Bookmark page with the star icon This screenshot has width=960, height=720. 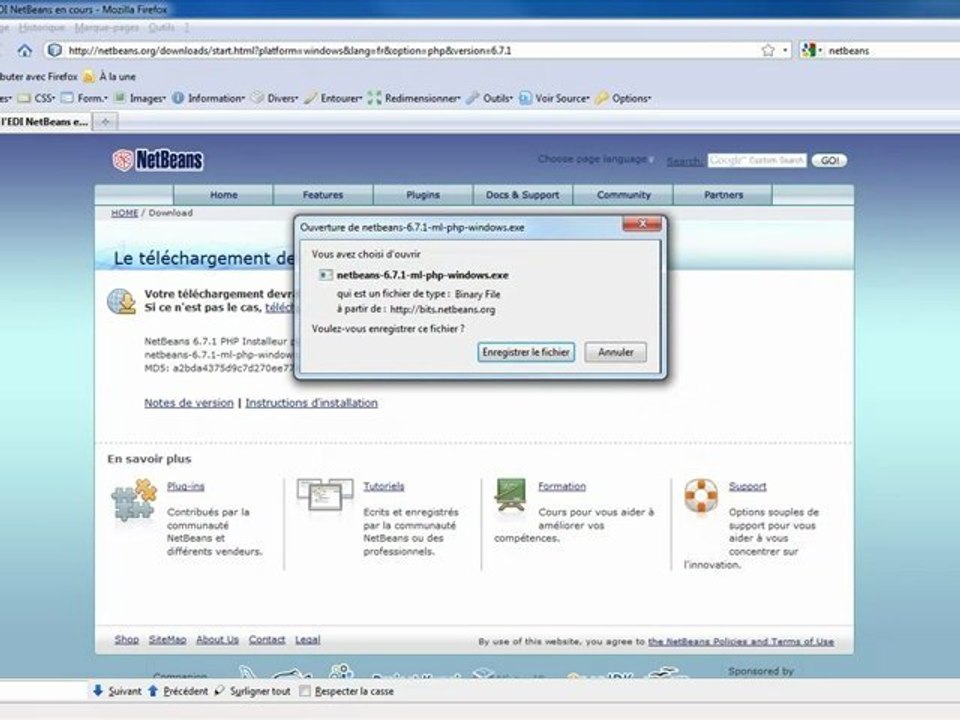[768, 50]
